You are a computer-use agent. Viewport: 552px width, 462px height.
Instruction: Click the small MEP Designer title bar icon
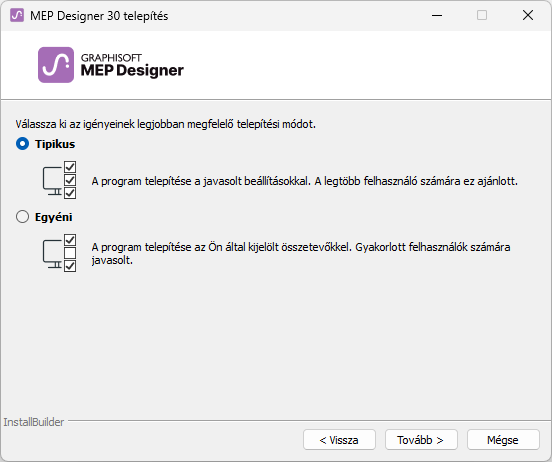[x=17, y=15]
